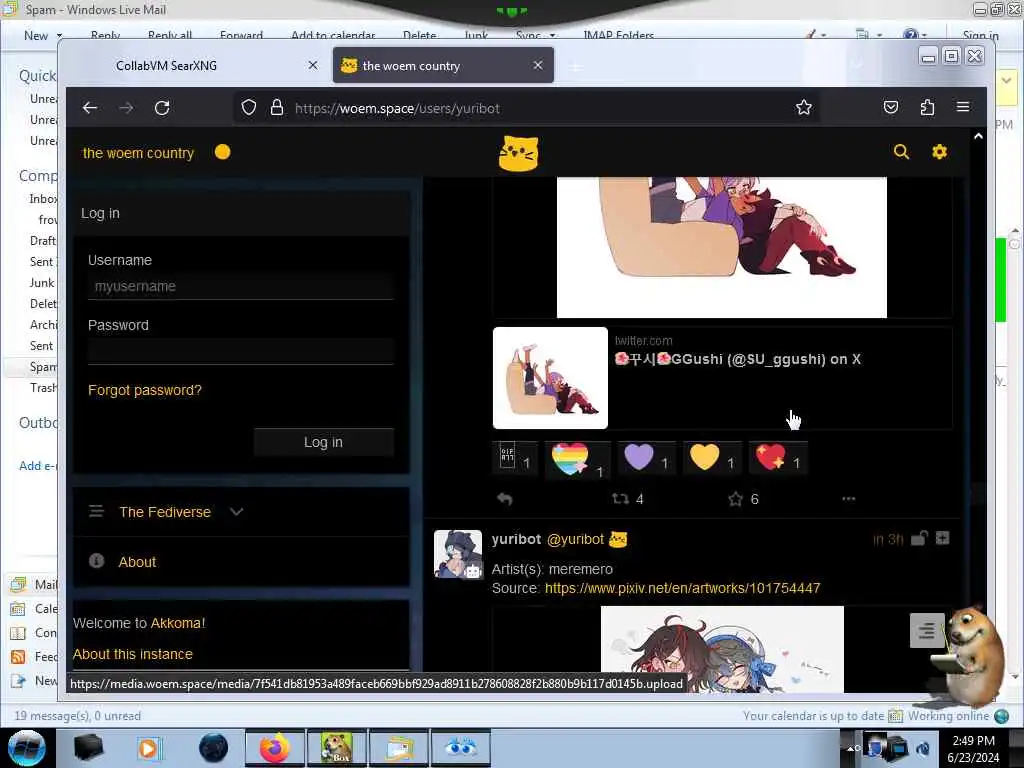The height and width of the screenshot is (768, 1024).
Task: Focus the Username input field
Action: coord(240,286)
